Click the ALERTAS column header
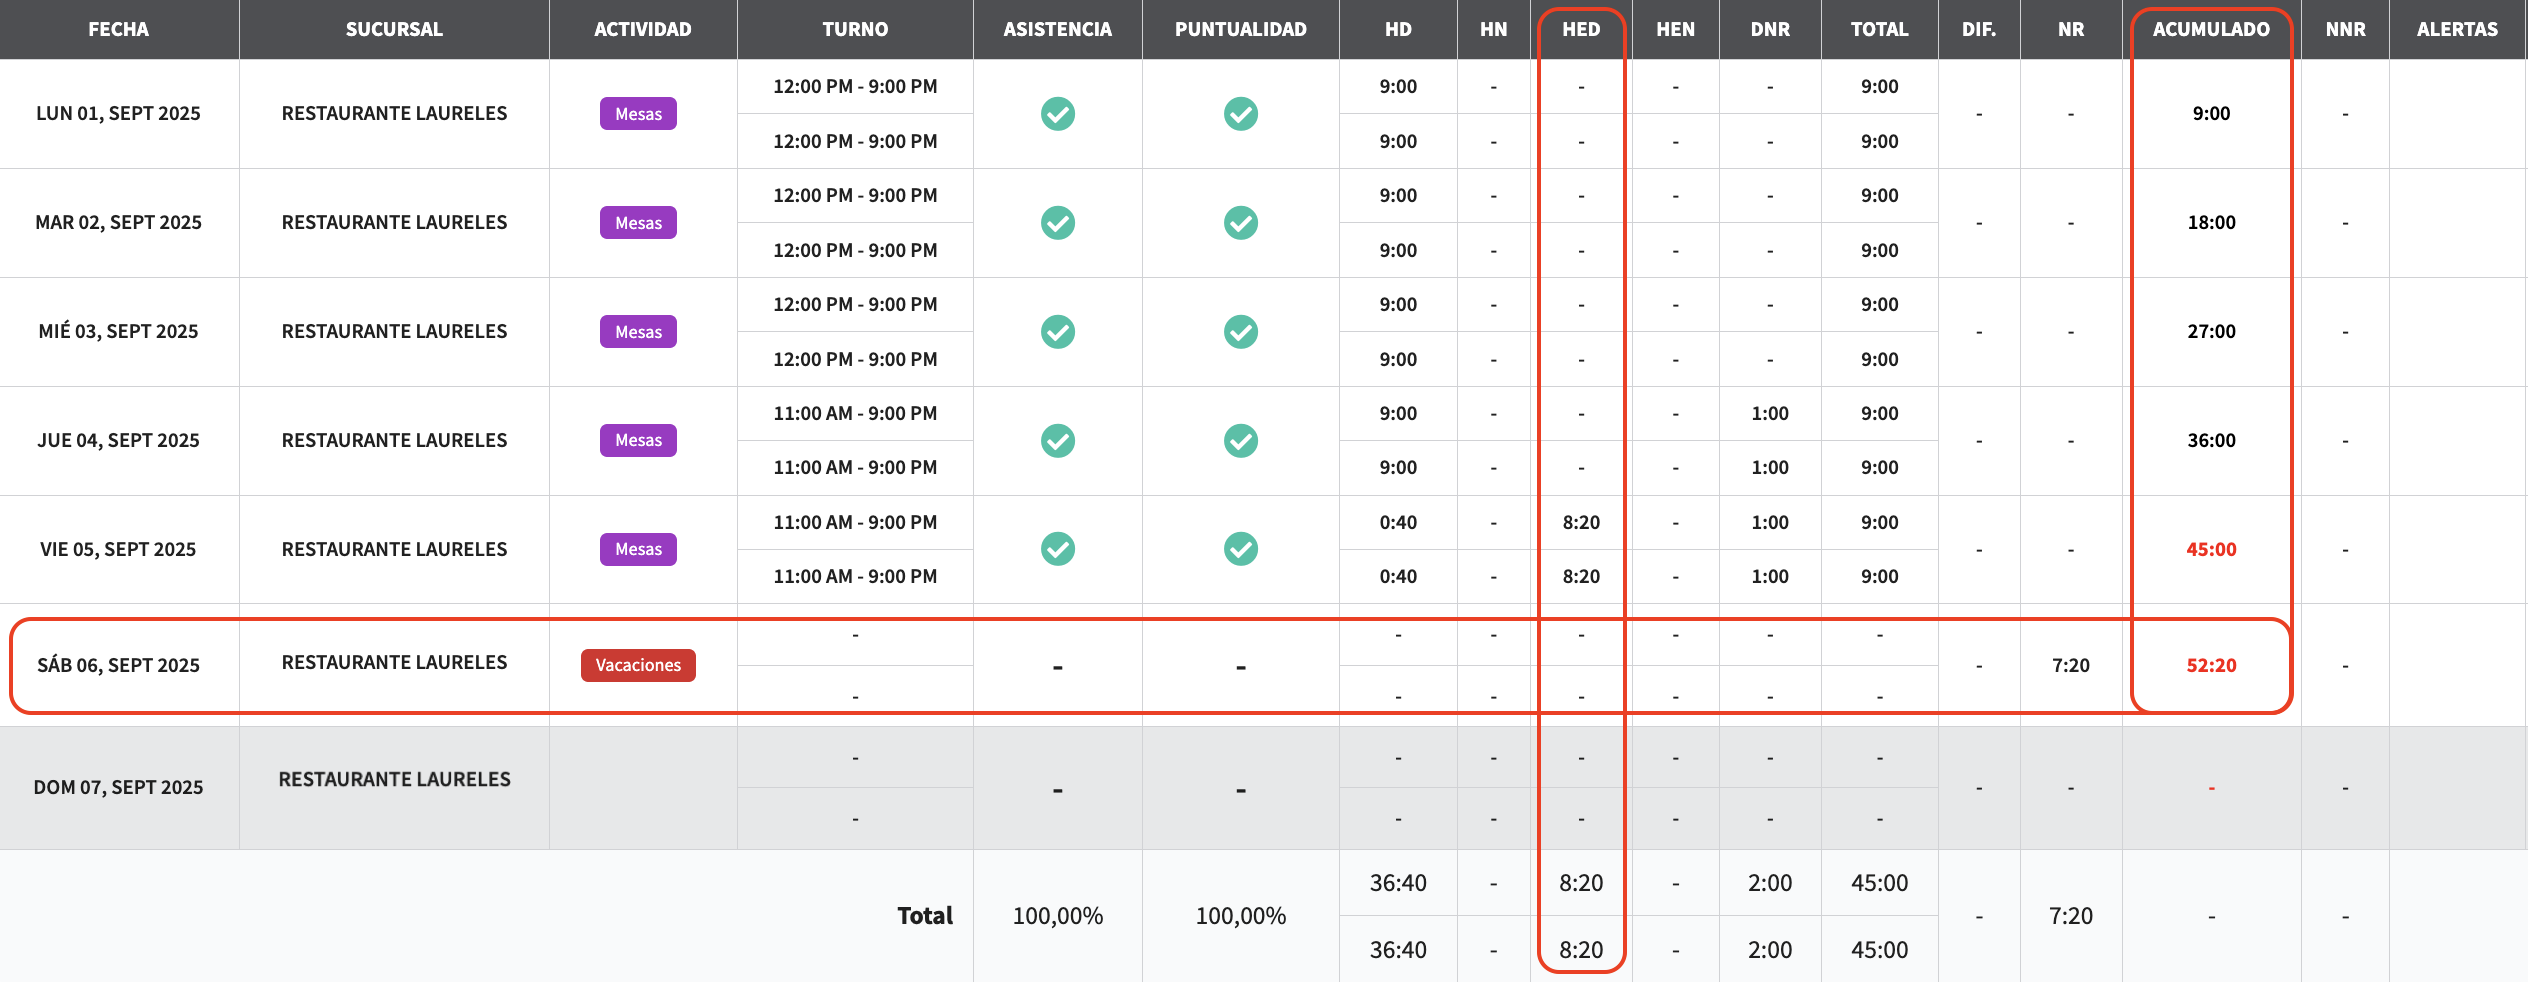 [x=2457, y=30]
